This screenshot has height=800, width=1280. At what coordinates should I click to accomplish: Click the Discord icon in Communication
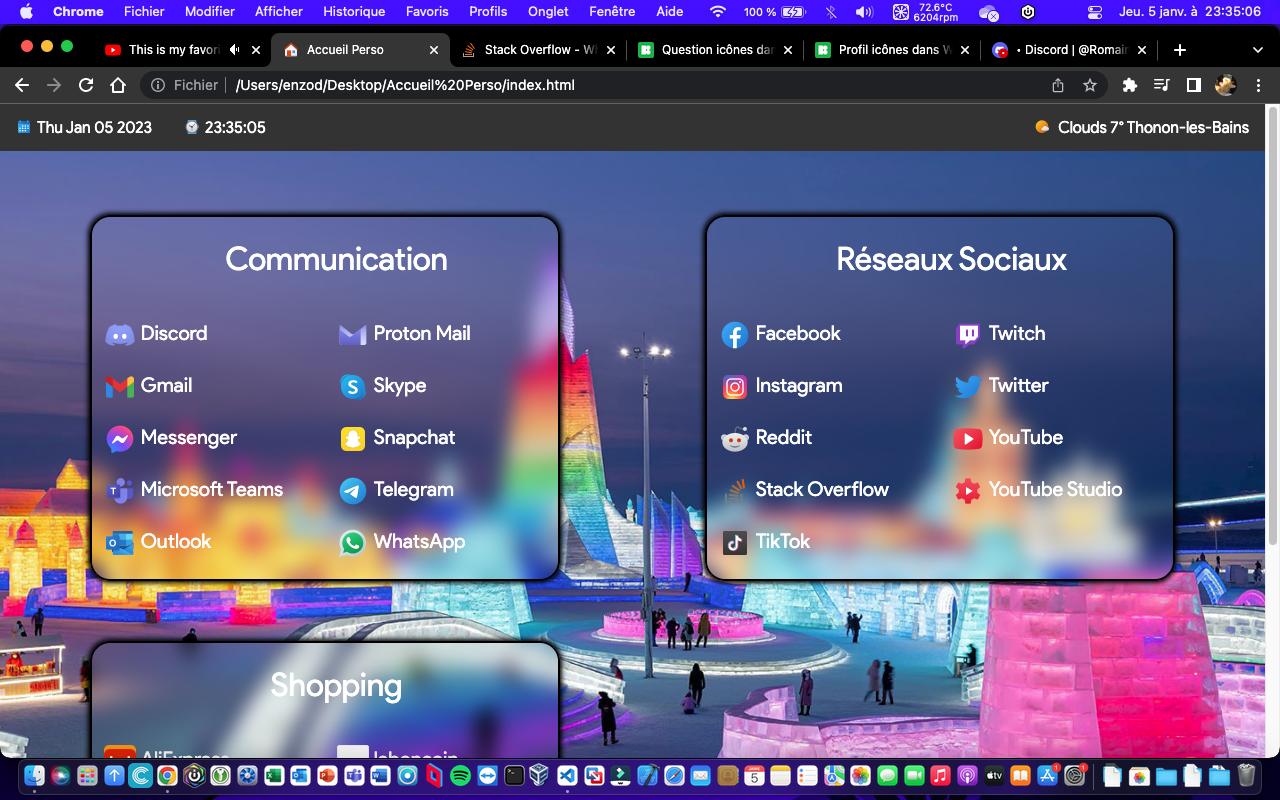[x=120, y=334]
